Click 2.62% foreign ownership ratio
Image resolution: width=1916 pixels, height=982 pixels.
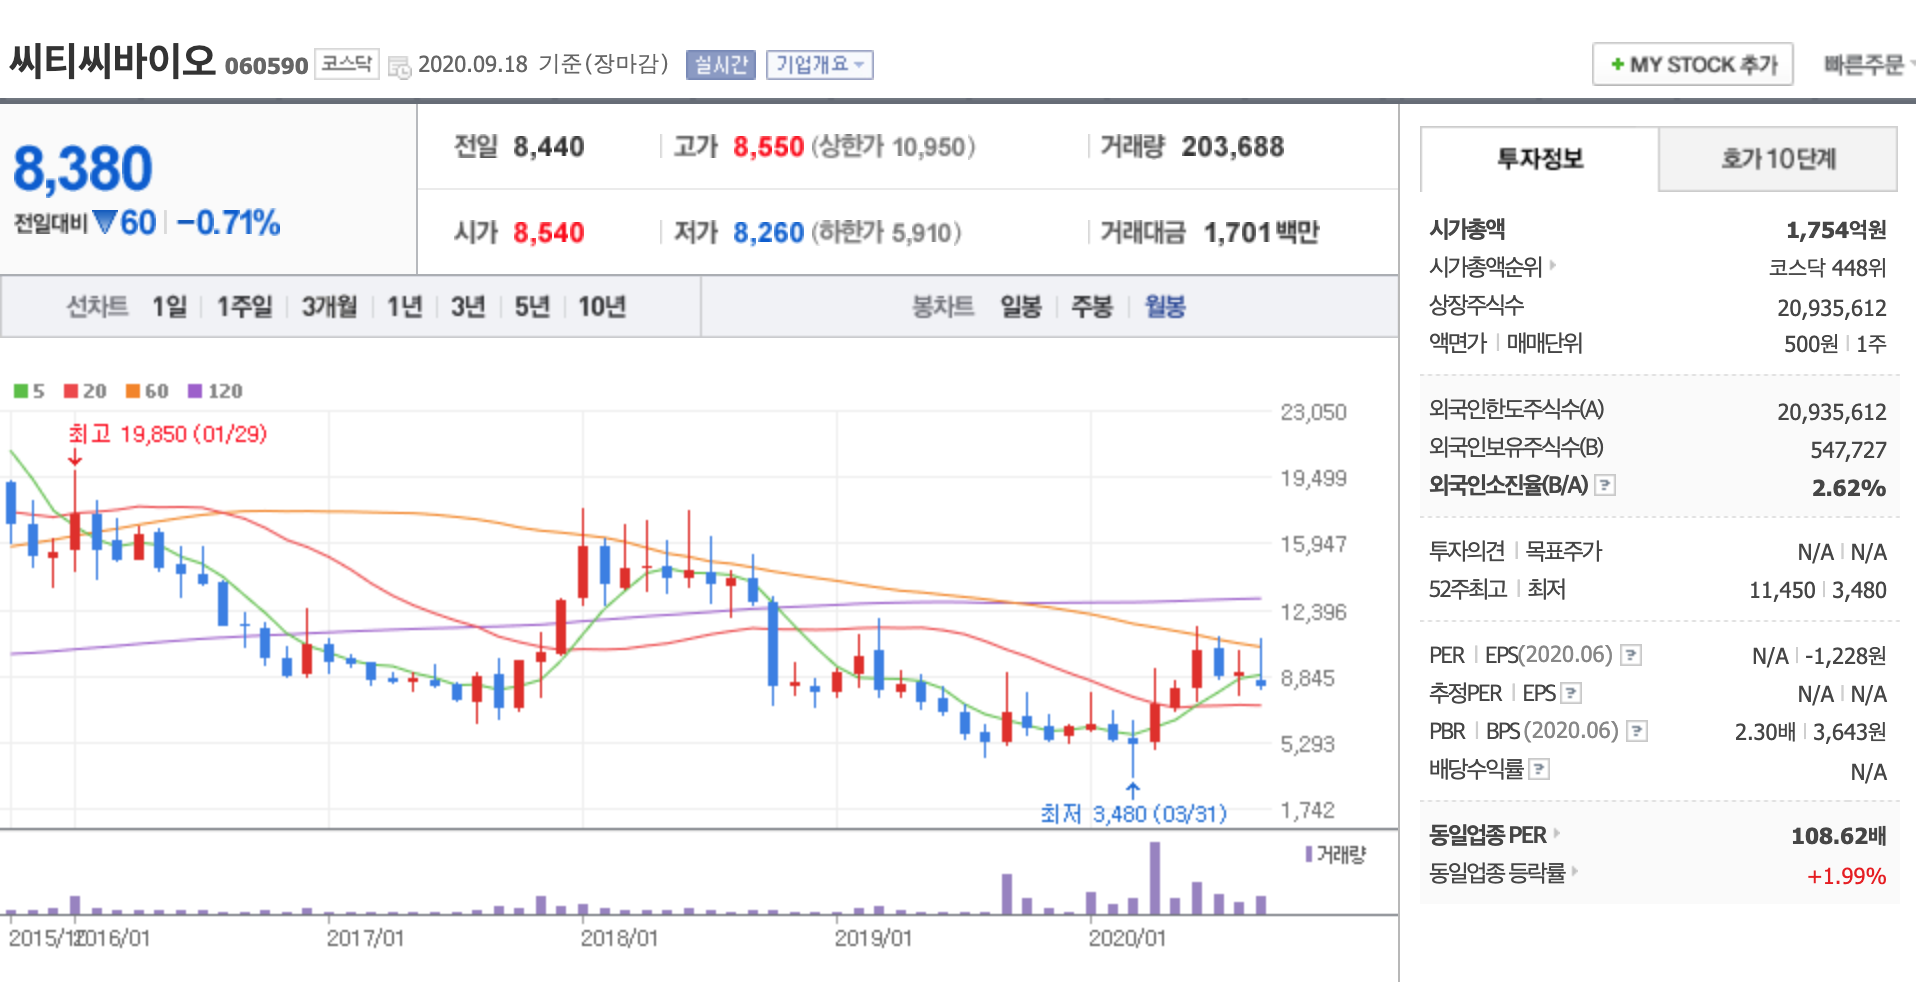pyautogui.click(x=1849, y=488)
